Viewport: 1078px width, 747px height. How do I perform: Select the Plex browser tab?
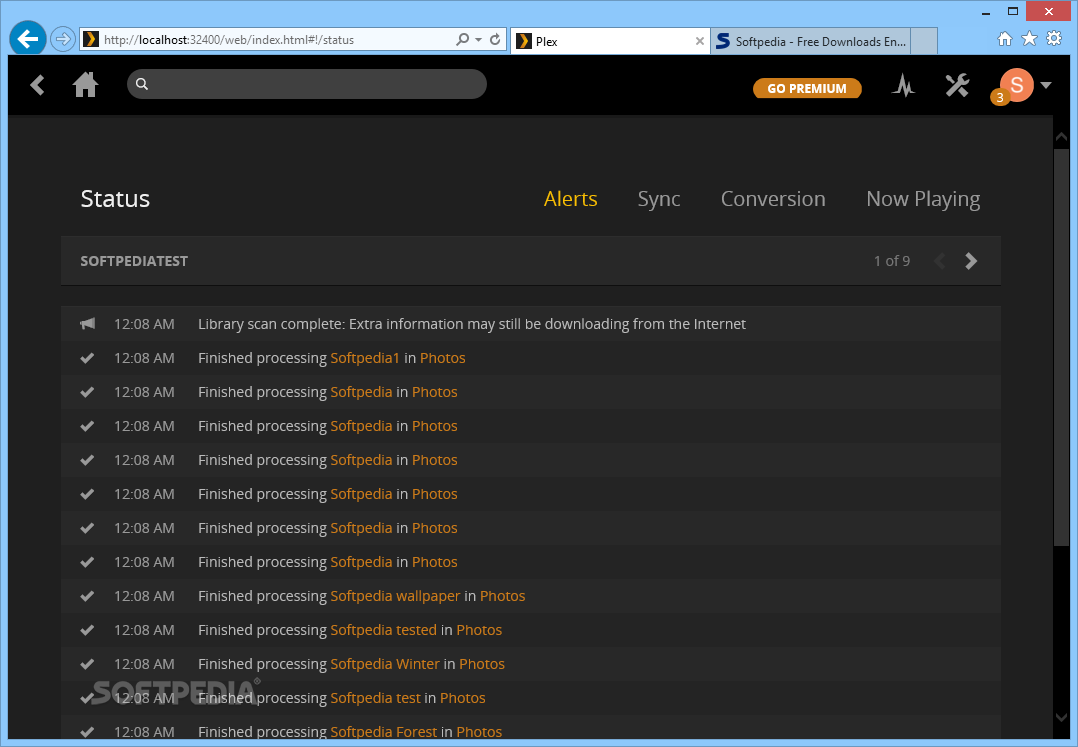(610, 41)
